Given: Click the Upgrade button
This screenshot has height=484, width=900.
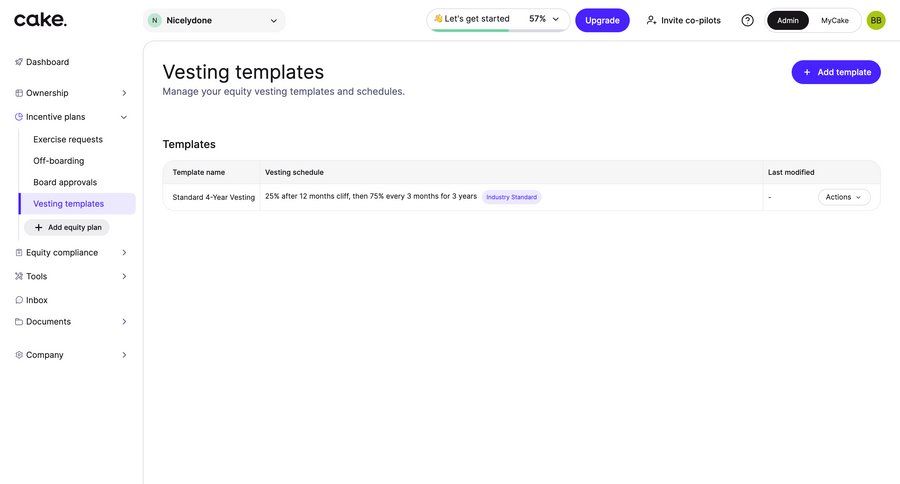Looking at the screenshot, I should coord(602,20).
